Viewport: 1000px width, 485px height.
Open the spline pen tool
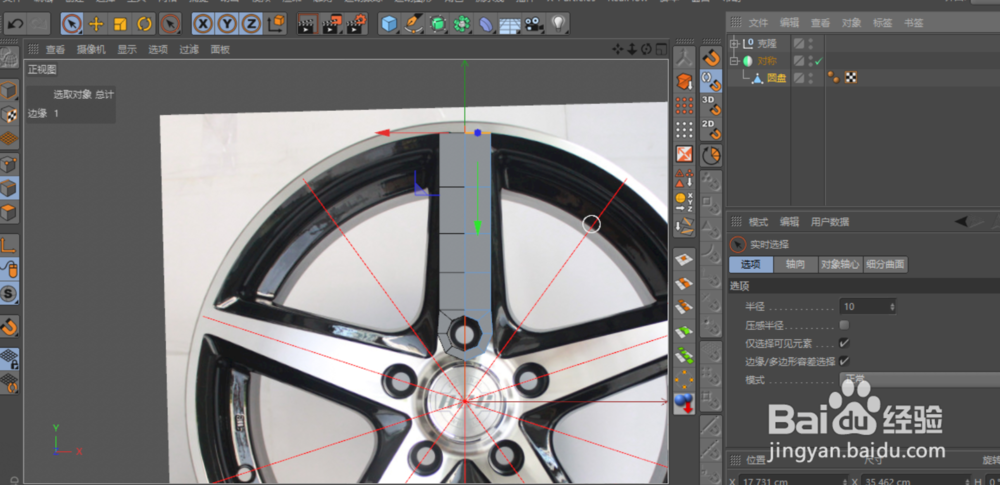coord(413,24)
